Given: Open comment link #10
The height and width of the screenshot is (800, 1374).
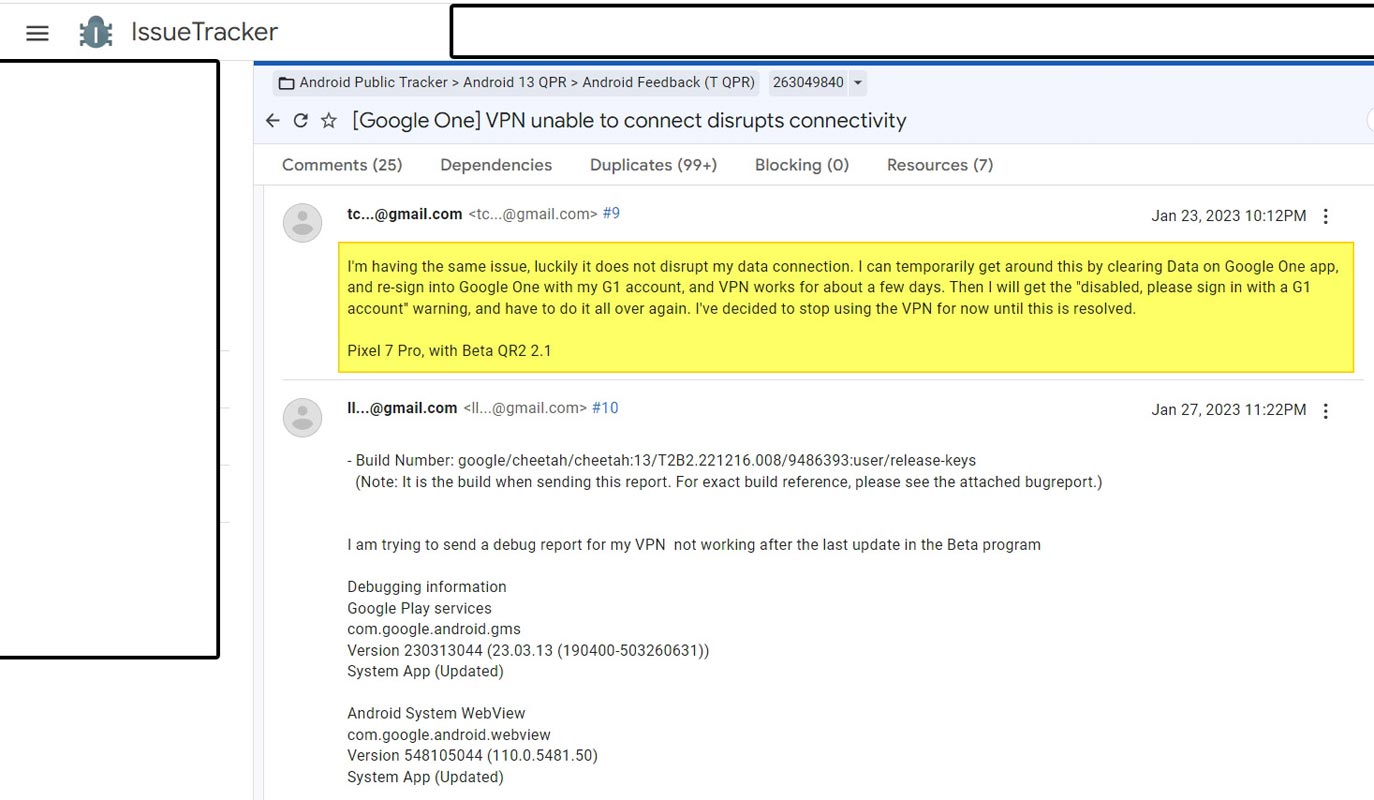Looking at the screenshot, I should pyautogui.click(x=605, y=407).
